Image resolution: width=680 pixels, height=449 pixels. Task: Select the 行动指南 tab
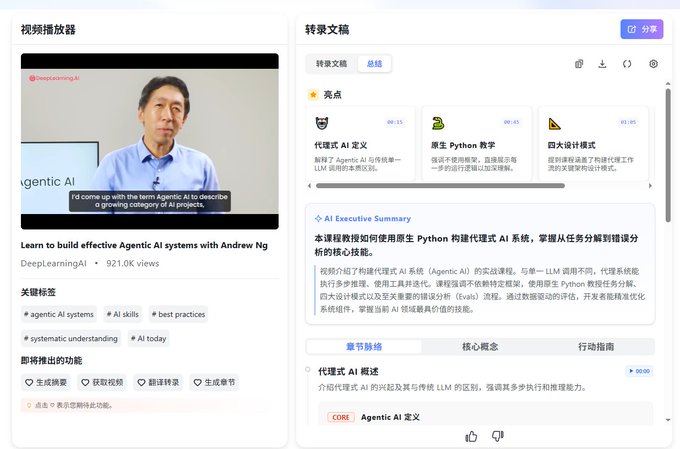pos(596,347)
